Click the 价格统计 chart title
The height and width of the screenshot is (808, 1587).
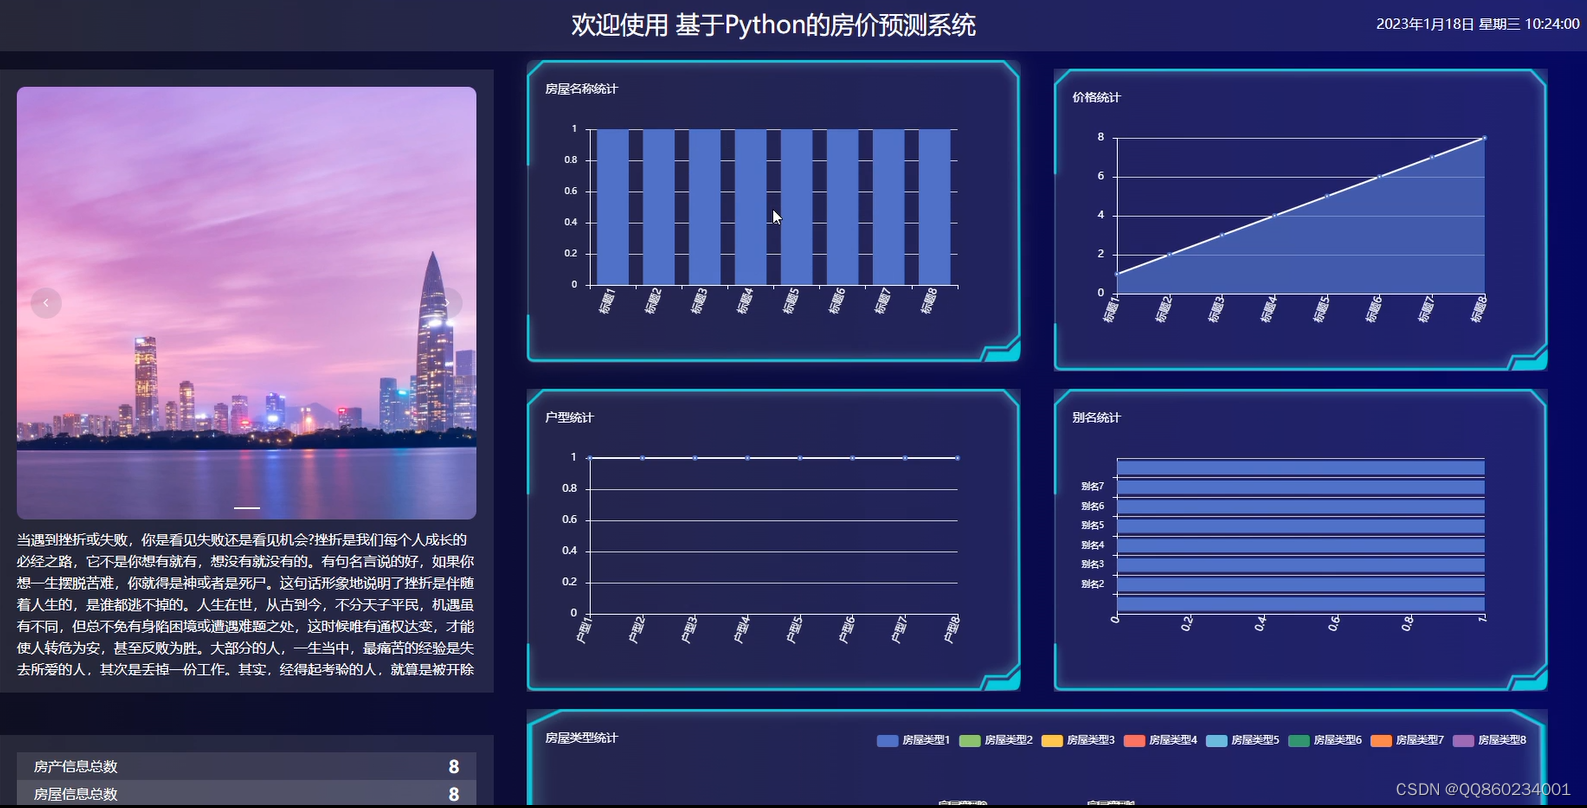(x=1096, y=97)
